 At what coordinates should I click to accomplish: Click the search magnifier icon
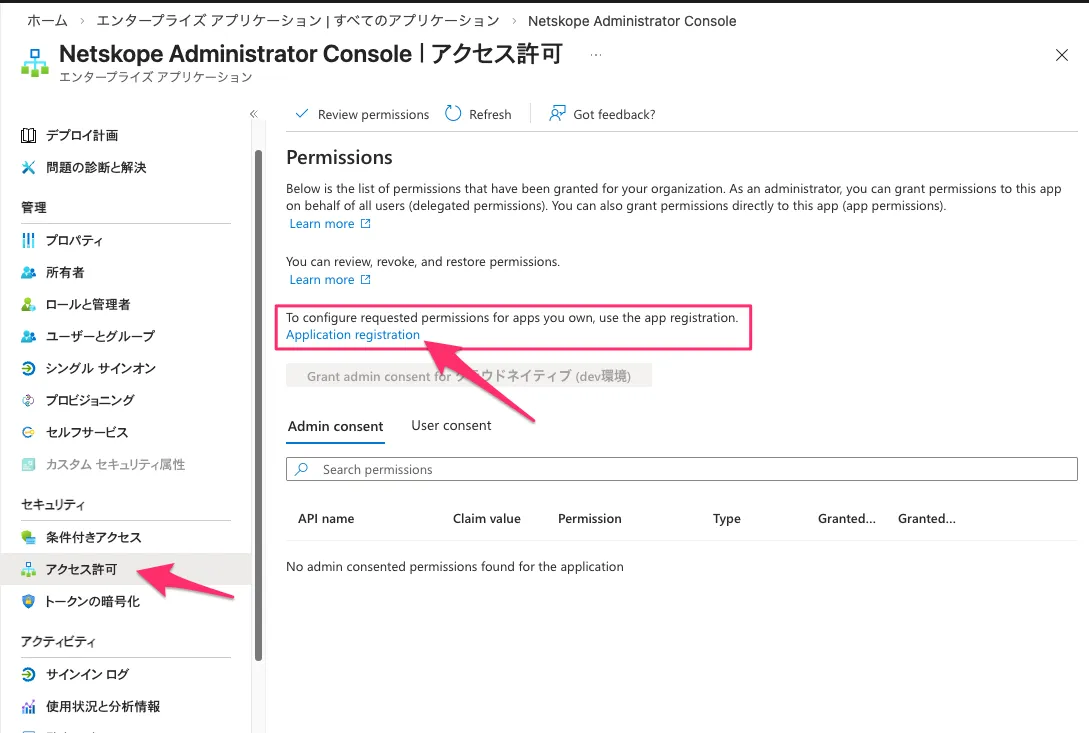pos(301,469)
